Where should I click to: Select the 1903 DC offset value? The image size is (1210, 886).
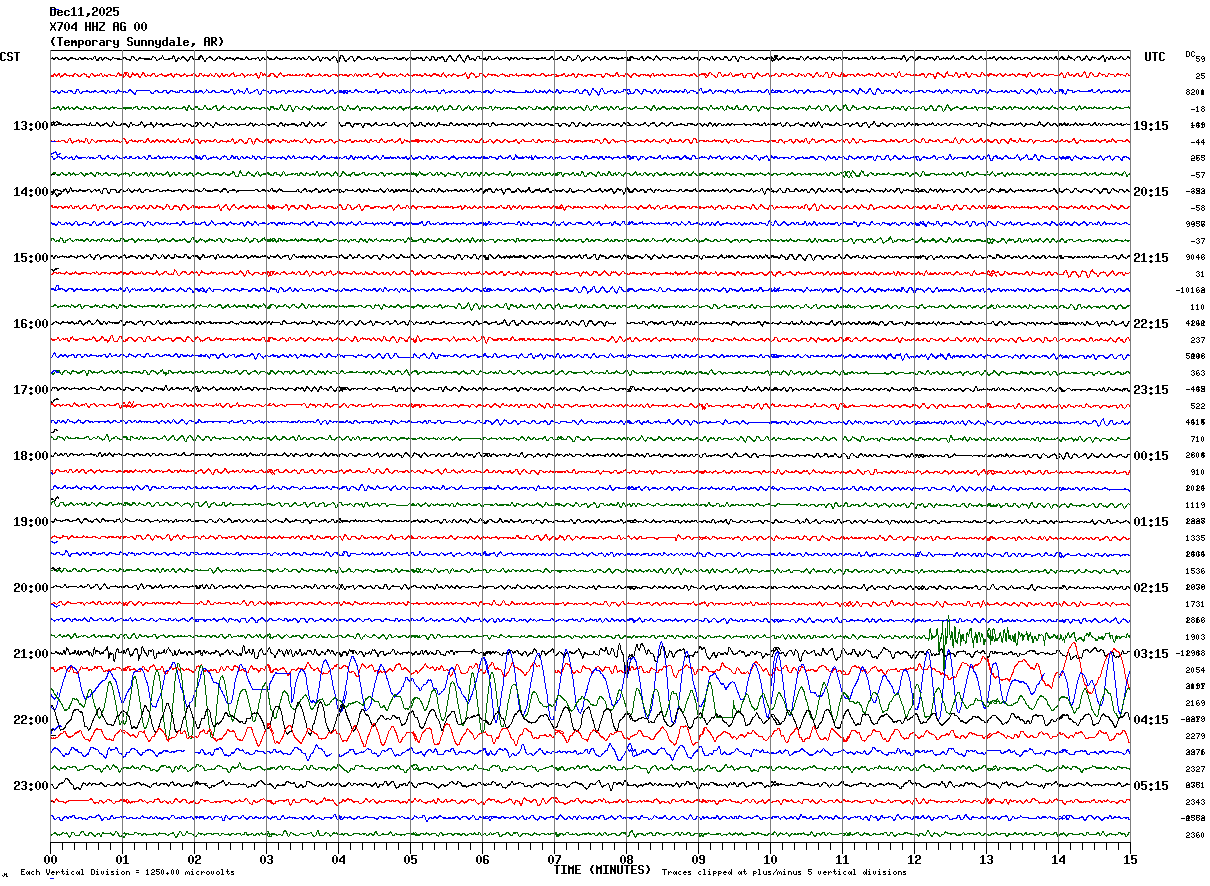1195,637
